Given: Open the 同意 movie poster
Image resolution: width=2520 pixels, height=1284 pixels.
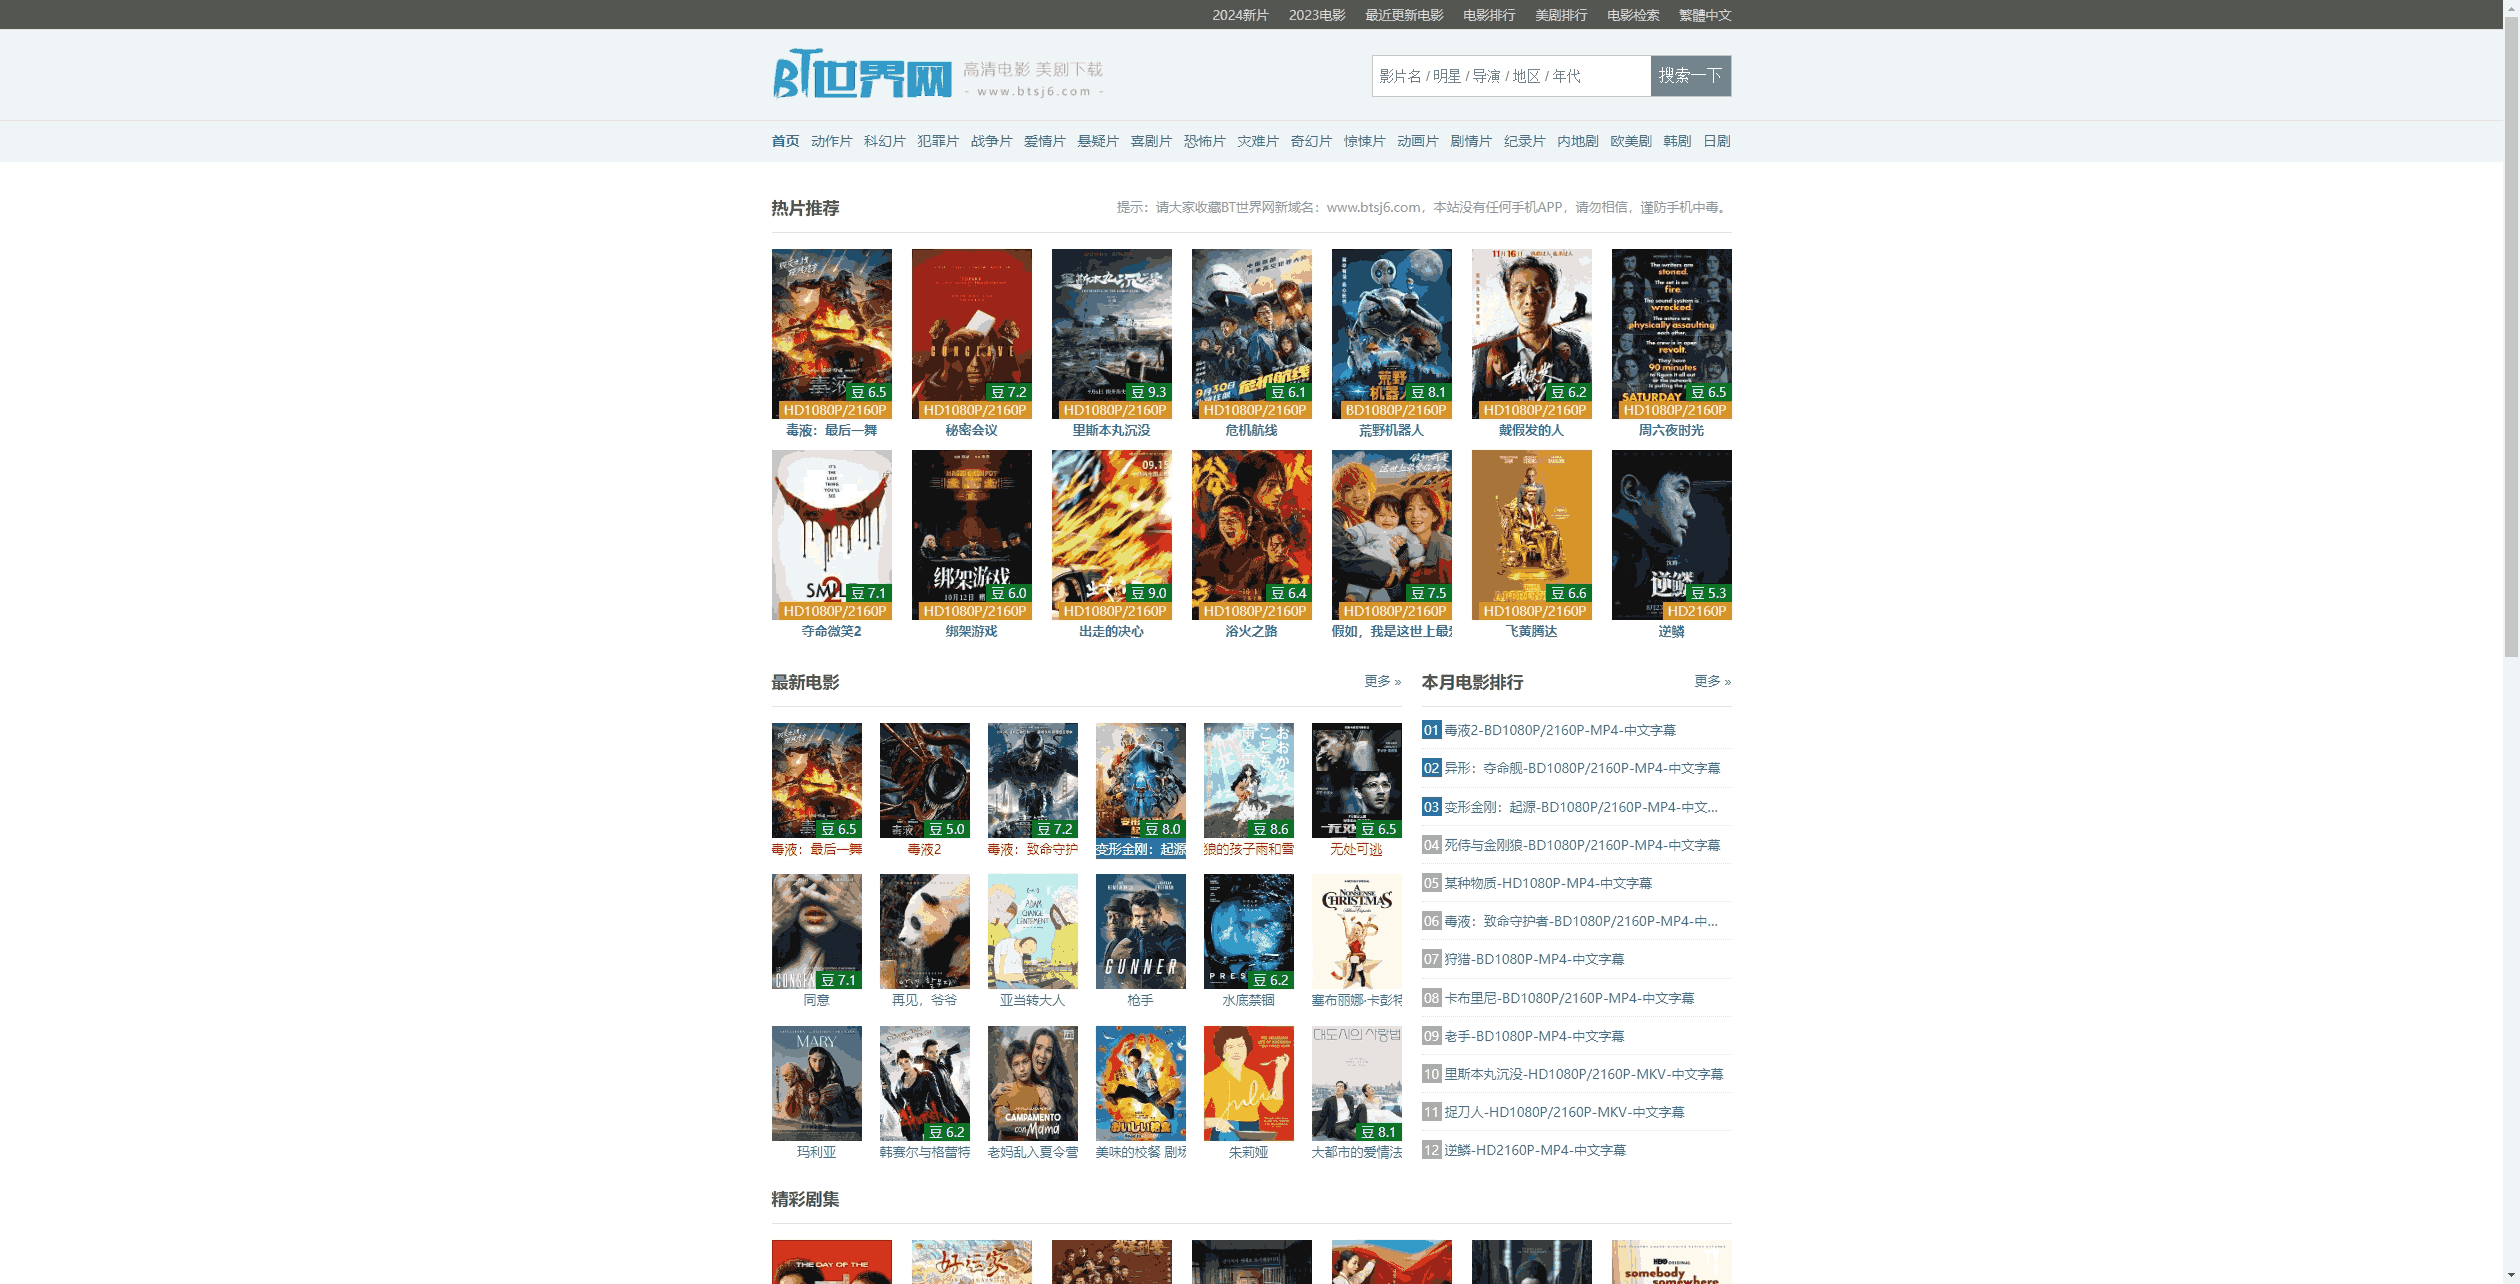Looking at the screenshot, I should click(x=816, y=931).
